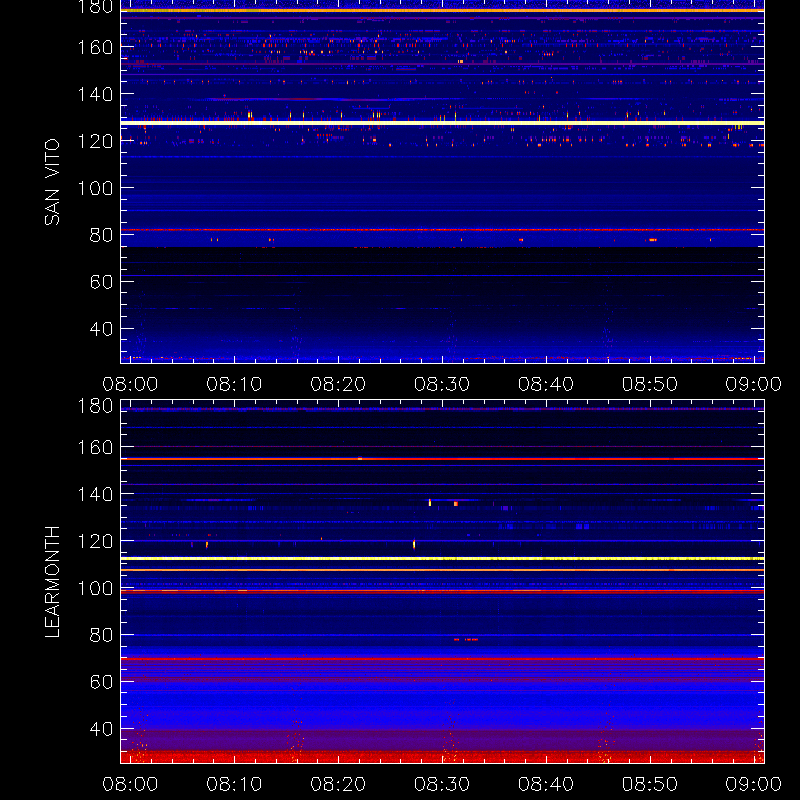Viewport: 800px width, 800px height.
Task: Click 120 on the Learmonth frequency axis
Action: (95, 541)
